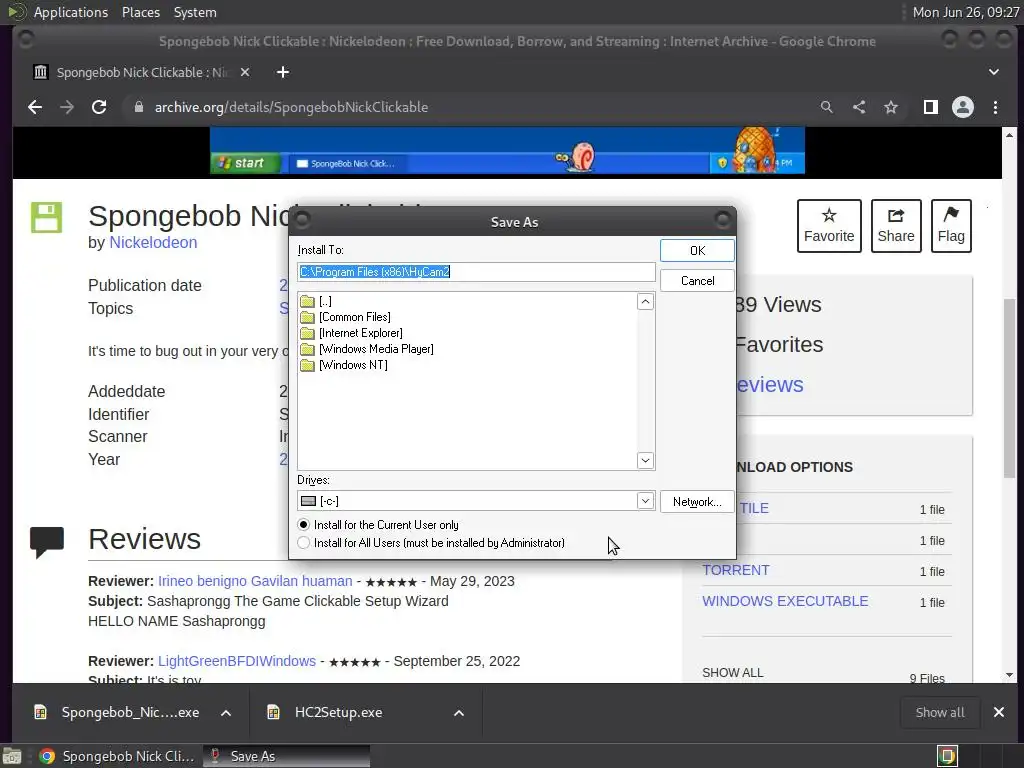The image size is (1024, 768).
Task: Click the Reviews speech bubble icon
Action: tap(47, 542)
